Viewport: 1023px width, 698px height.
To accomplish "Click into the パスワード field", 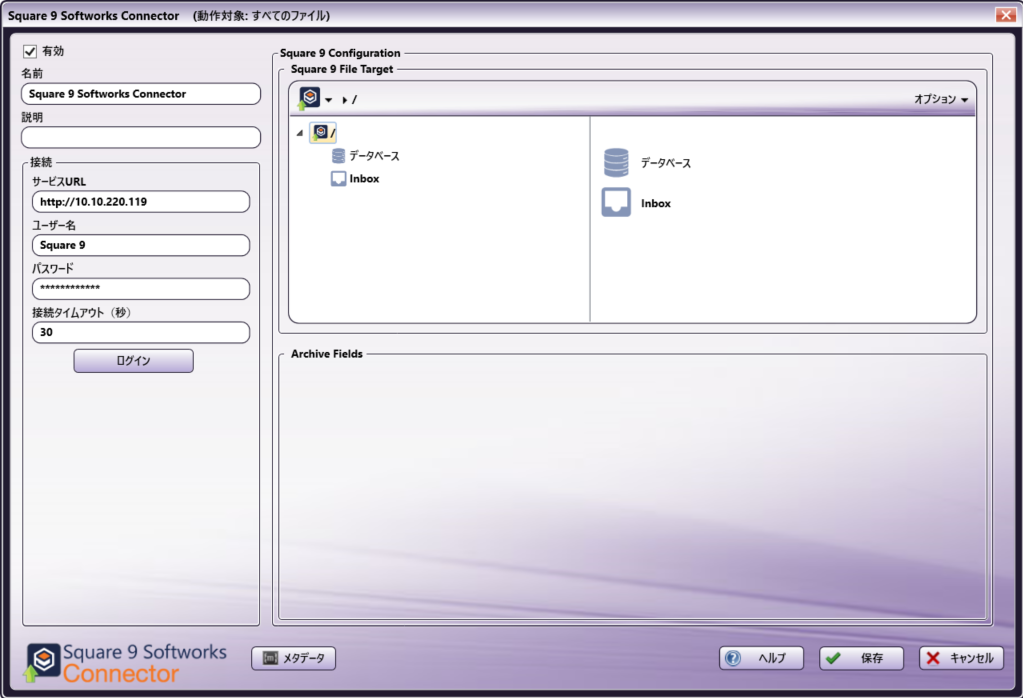I will pos(141,288).
